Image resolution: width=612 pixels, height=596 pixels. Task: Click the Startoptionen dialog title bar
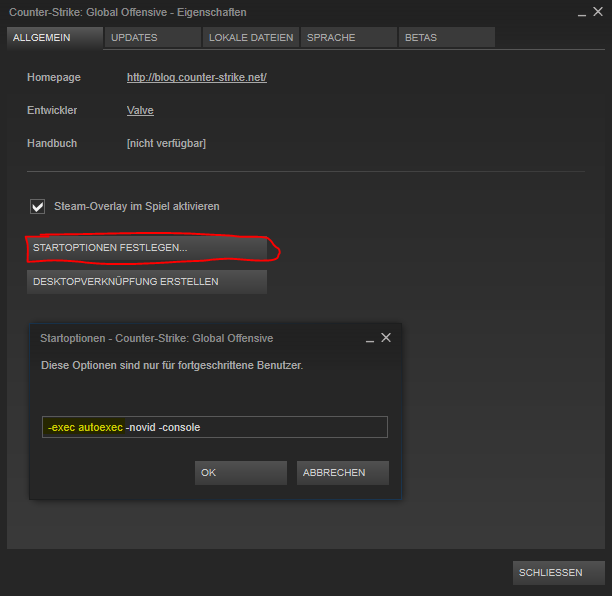[x=157, y=338]
